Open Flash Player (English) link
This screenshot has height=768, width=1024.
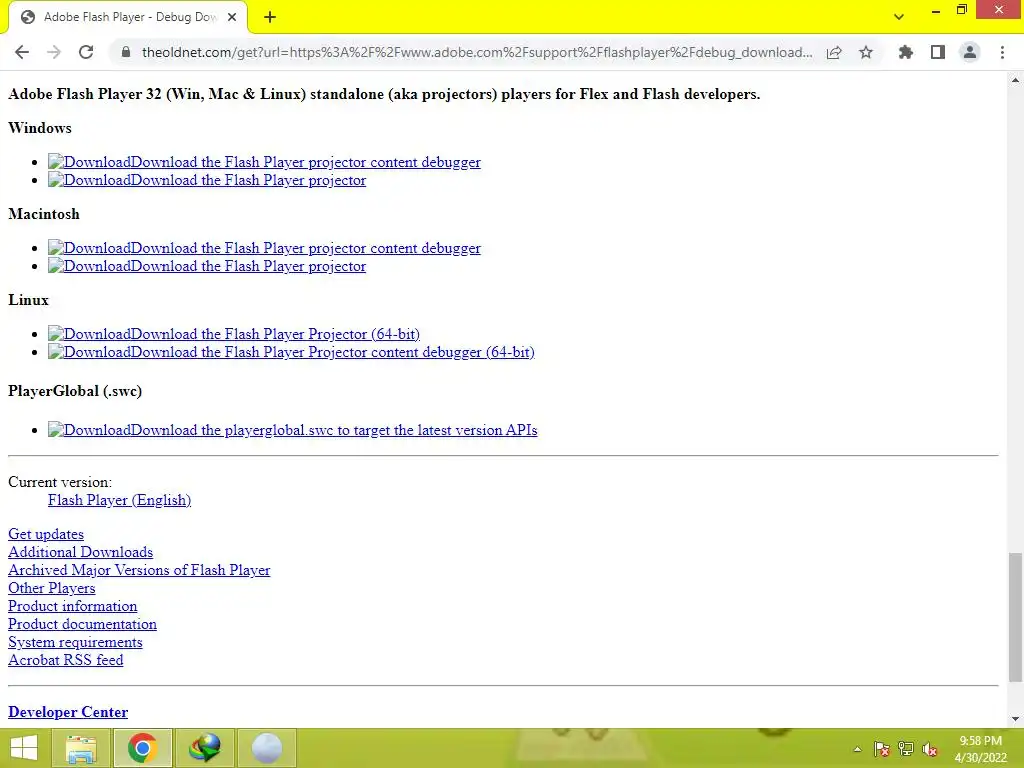[x=120, y=500]
